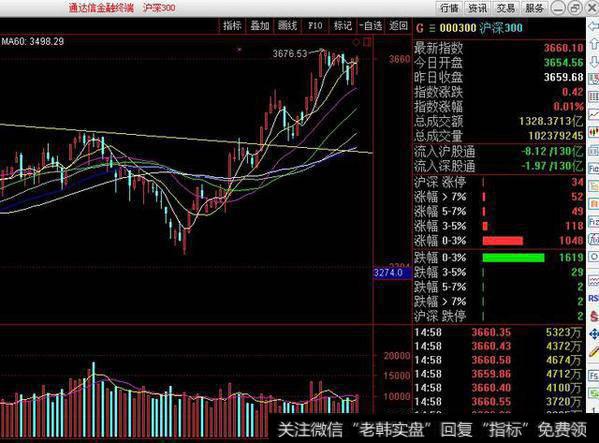Click the red 涨幅 0-3% bar
Image resolution: width=599 pixels, height=443 pixels.
pos(502,241)
